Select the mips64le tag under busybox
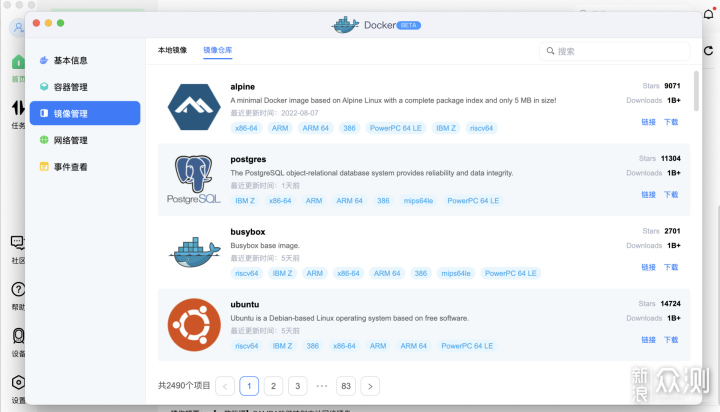This screenshot has width=720, height=412. [456, 273]
